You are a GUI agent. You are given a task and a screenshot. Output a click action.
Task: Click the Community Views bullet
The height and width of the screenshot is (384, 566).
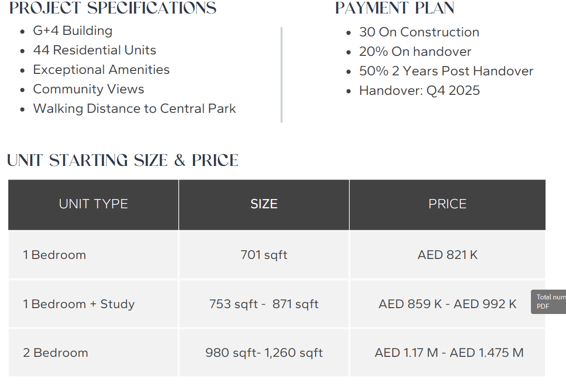(x=88, y=89)
